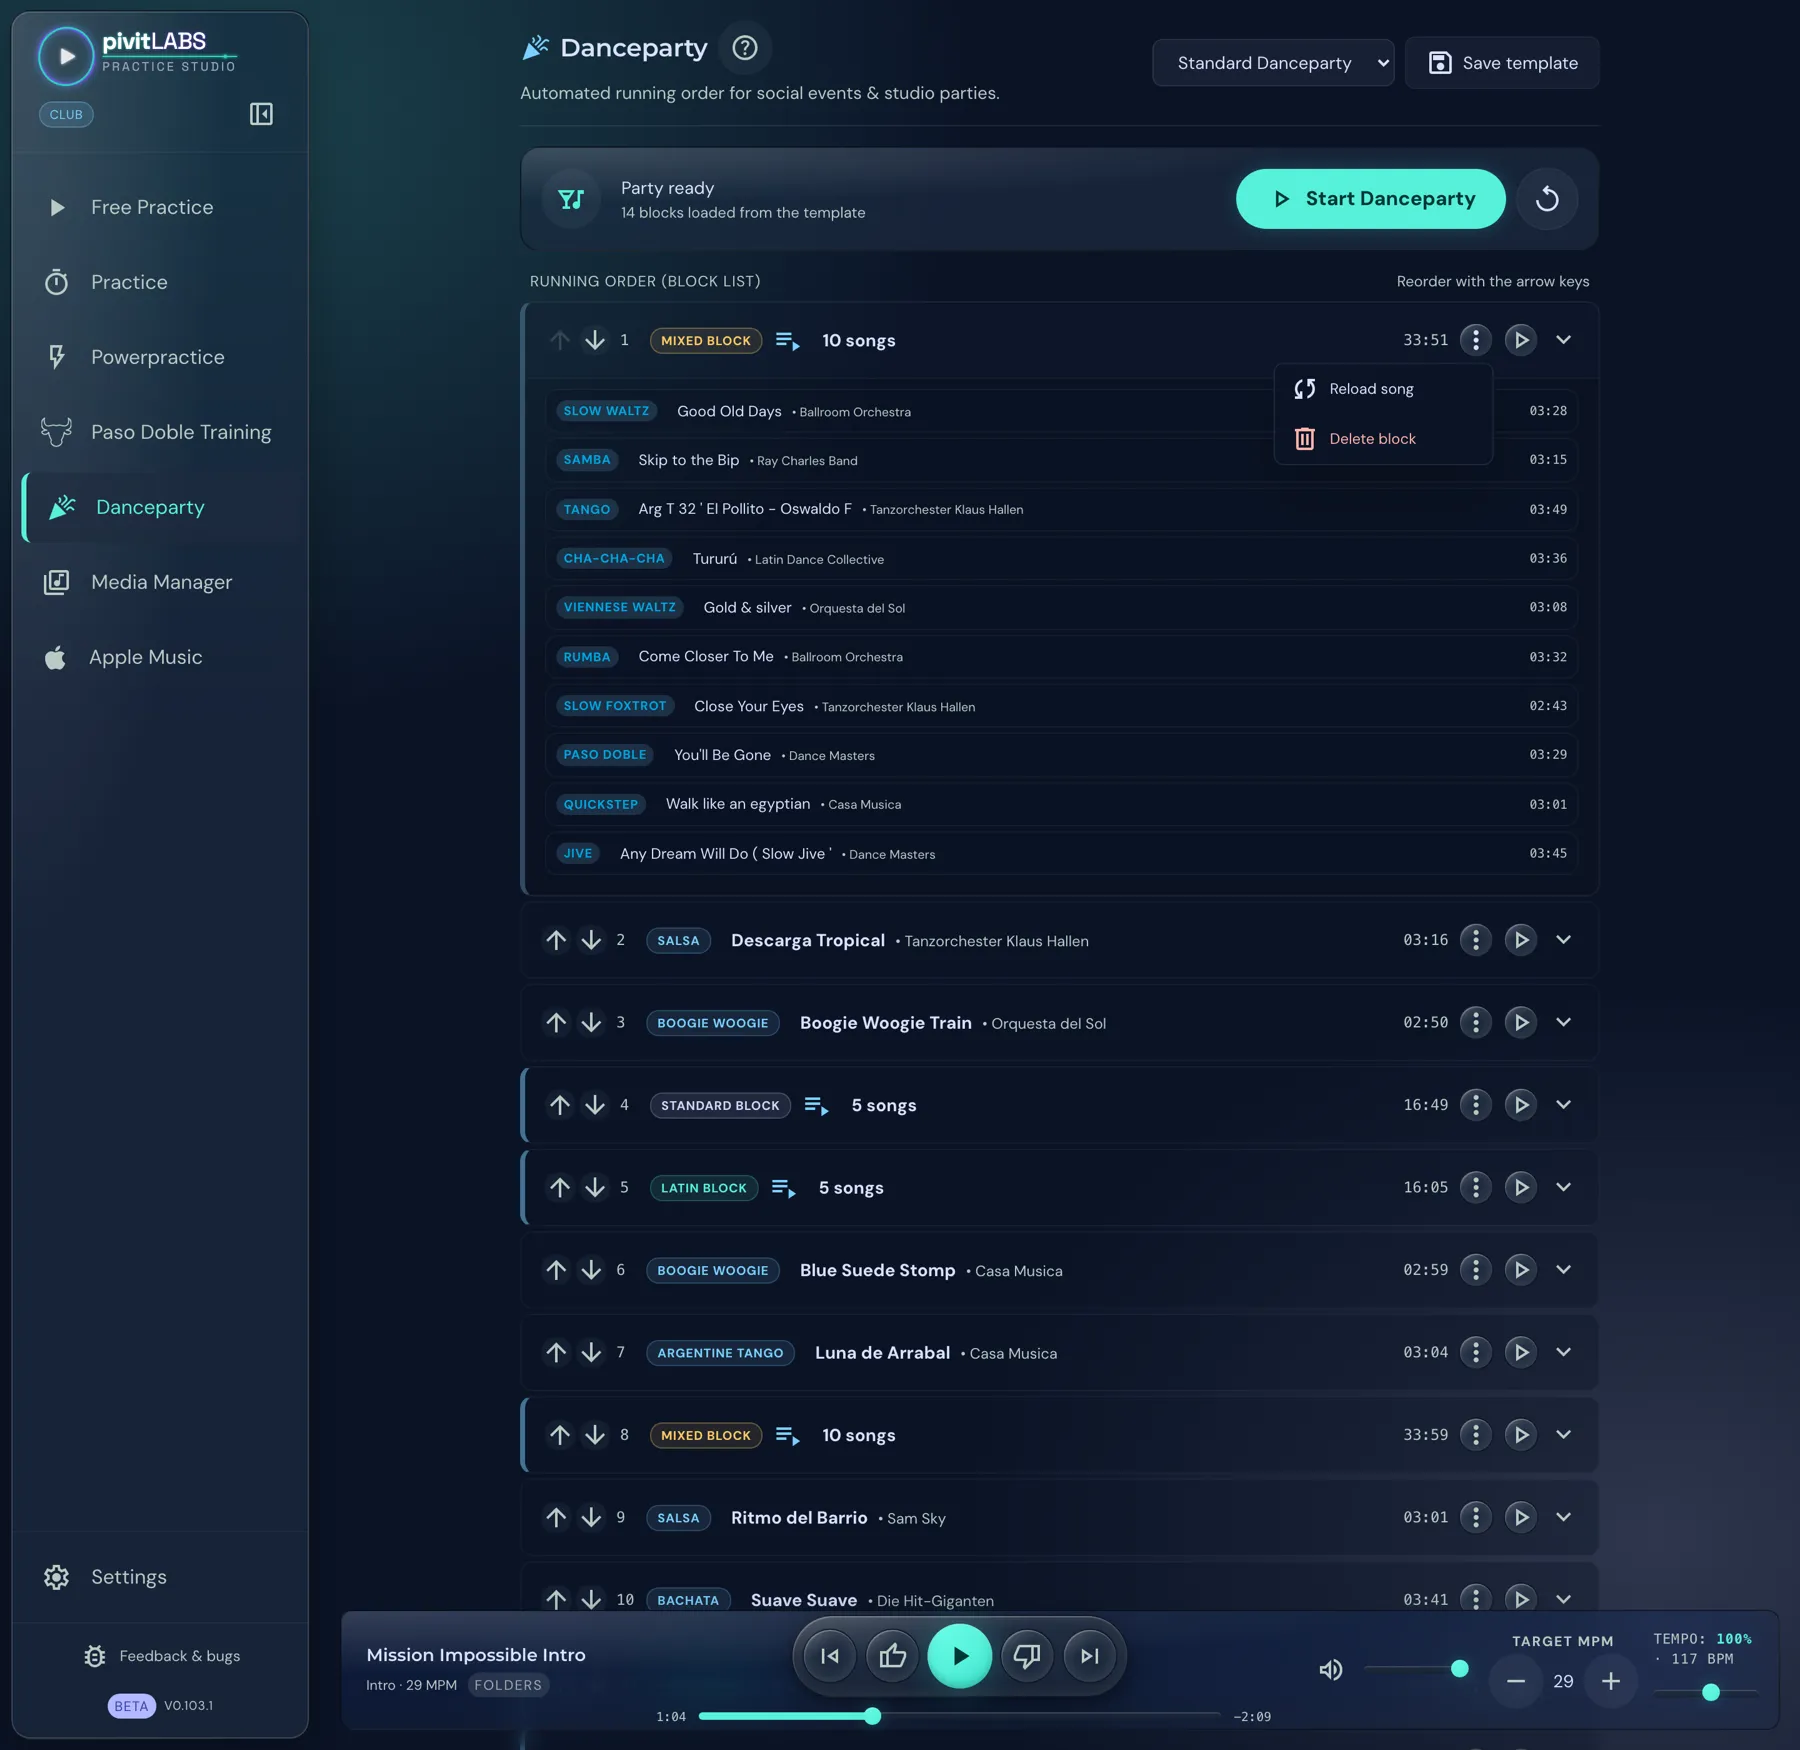Open the Standard Danceparty template dropdown
Viewport: 1800px width, 1750px height.
coord(1273,63)
